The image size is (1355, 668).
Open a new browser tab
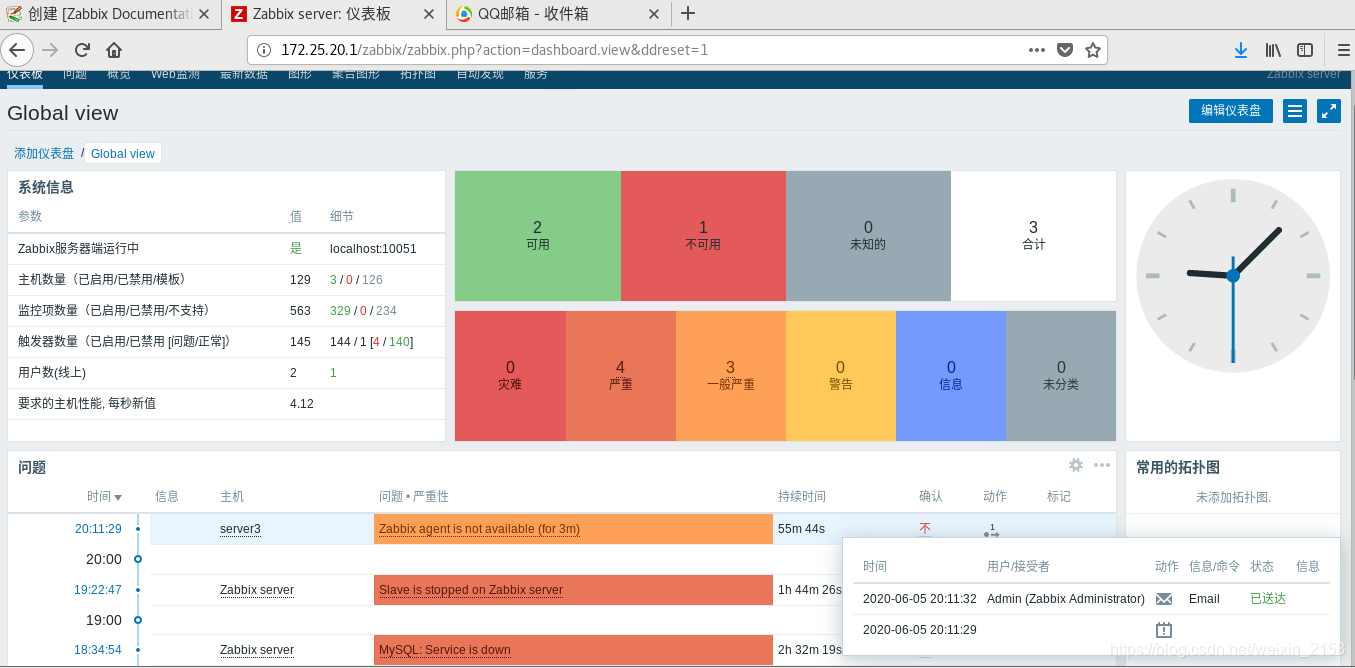[x=688, y=14]
